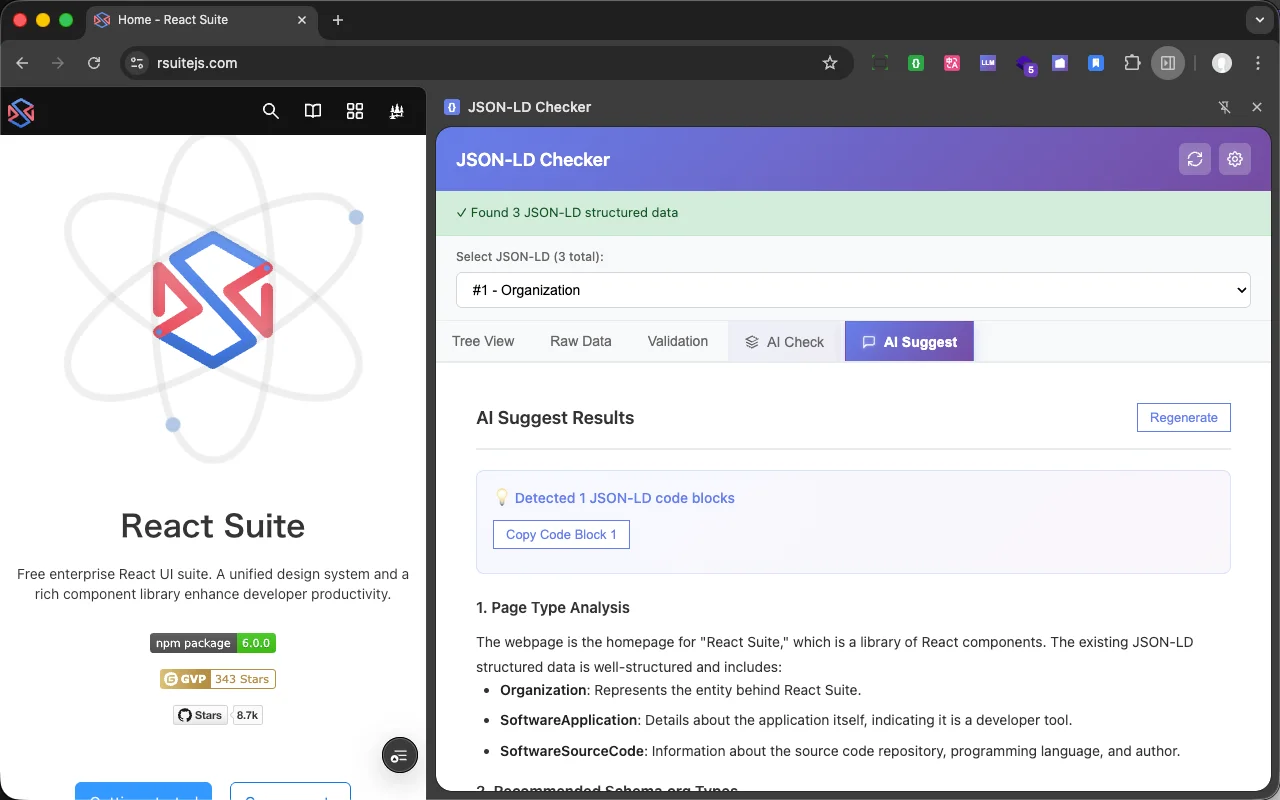Click the address bar showing rsuitejs.com
Viewport: 1280px width, 800px height.
[485, 63]
